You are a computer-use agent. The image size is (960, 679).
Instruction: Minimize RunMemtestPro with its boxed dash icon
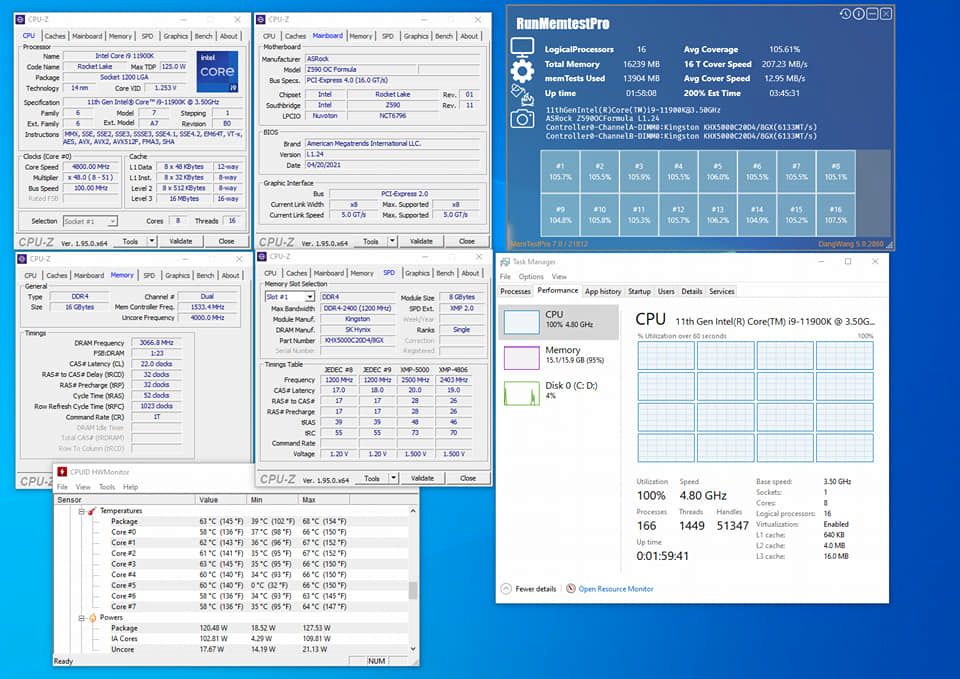click(x=872, y=13)
